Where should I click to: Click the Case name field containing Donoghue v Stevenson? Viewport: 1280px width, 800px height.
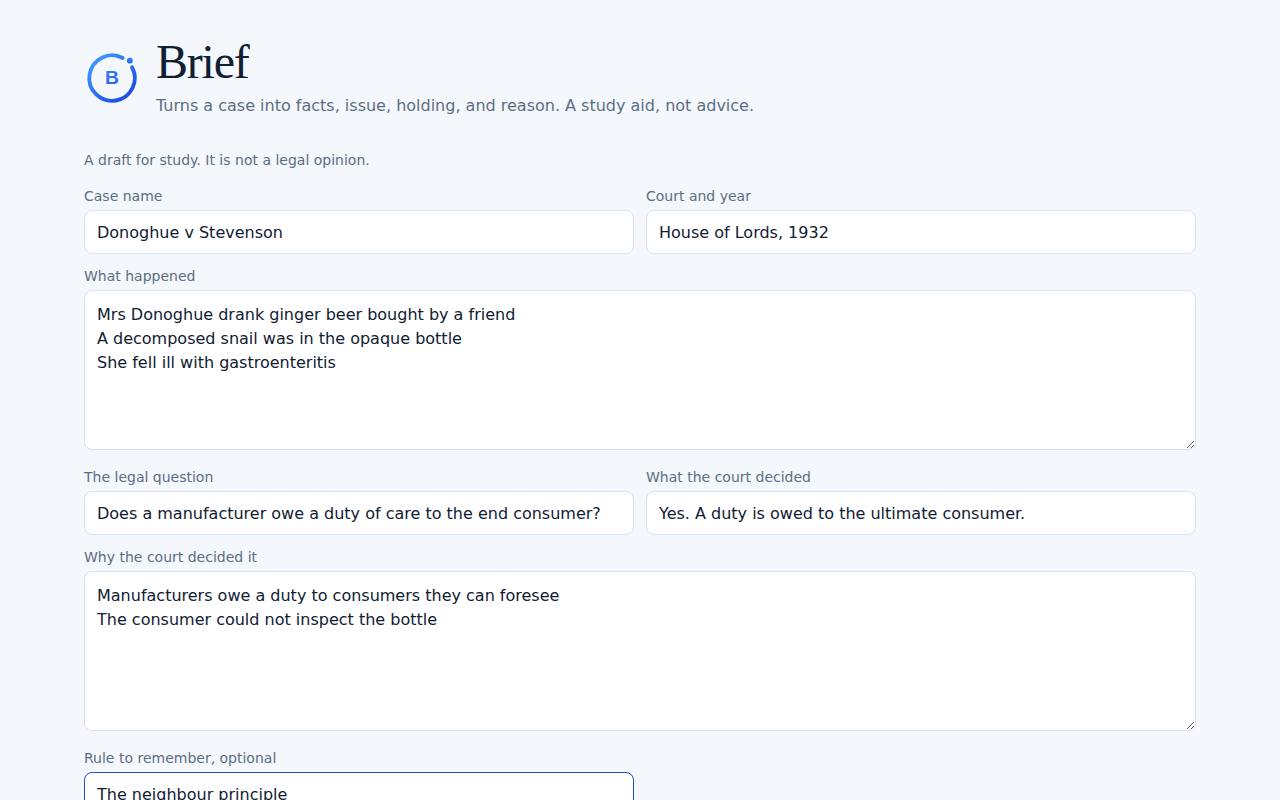tap(359, 232)
